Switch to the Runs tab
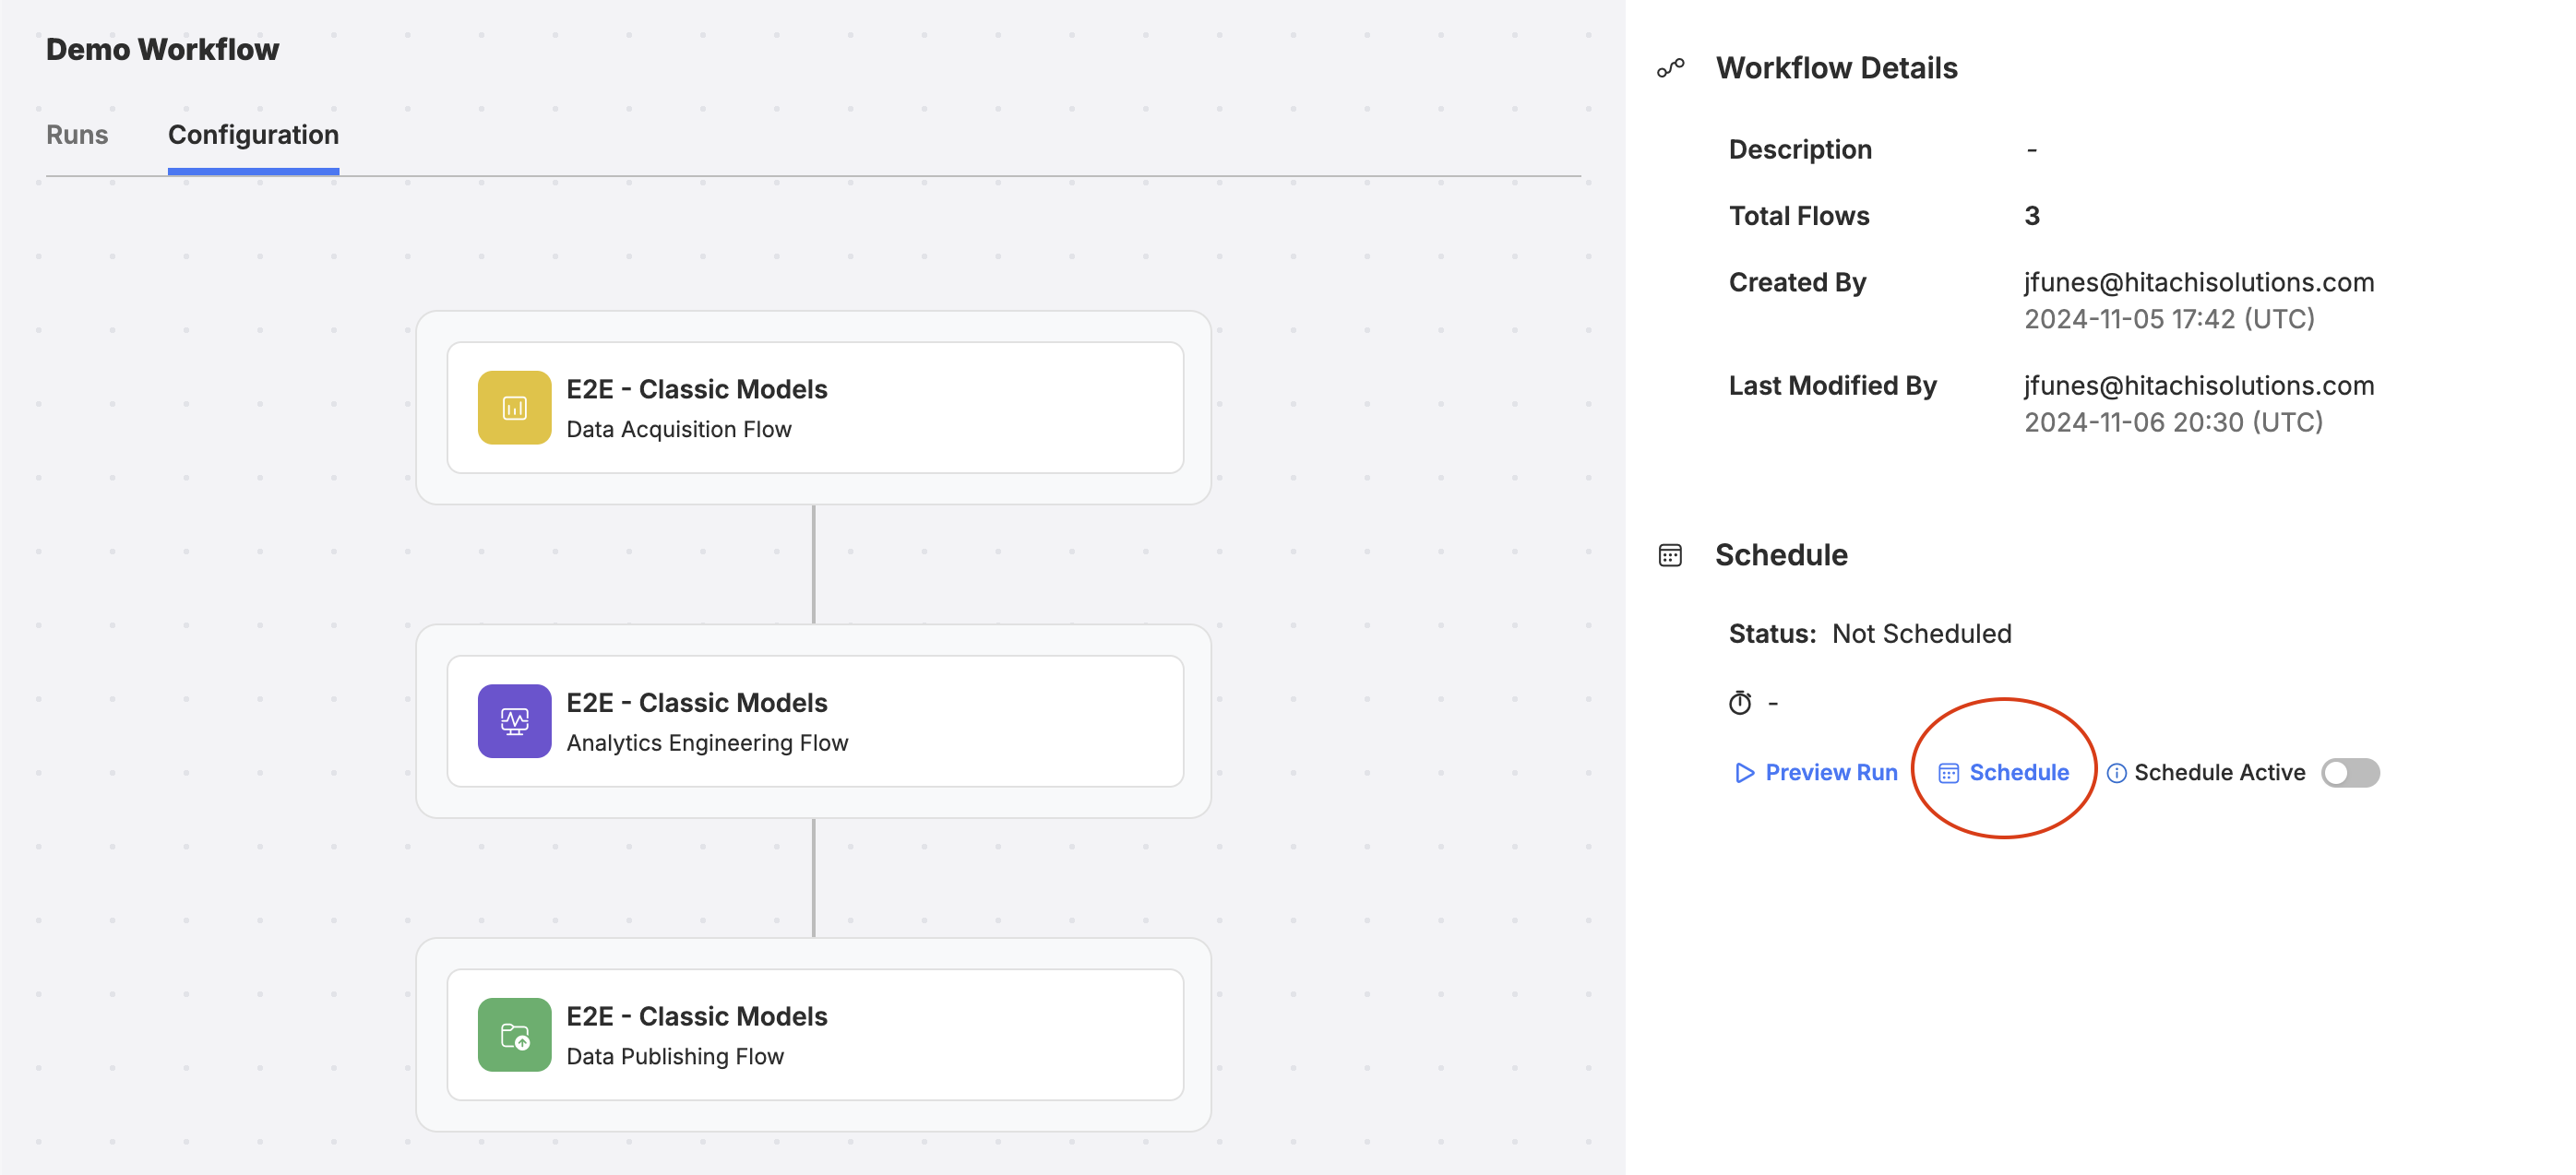Viewport: 2576px width, 1175px height. point(76,135)
